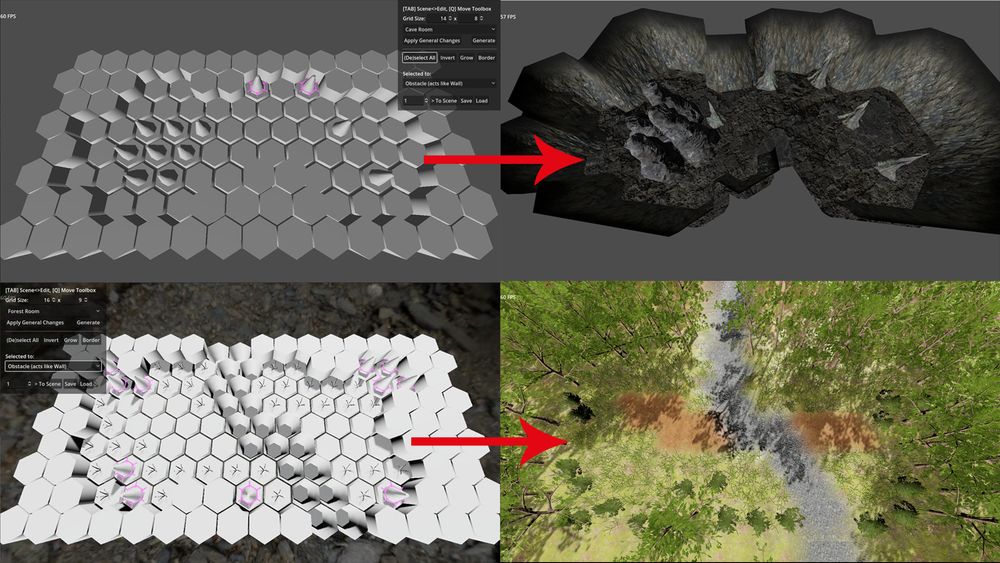Click (De)select All in Cave Room toolbox
This screenshot has width=1000, height=563.
tap(419, 57)
